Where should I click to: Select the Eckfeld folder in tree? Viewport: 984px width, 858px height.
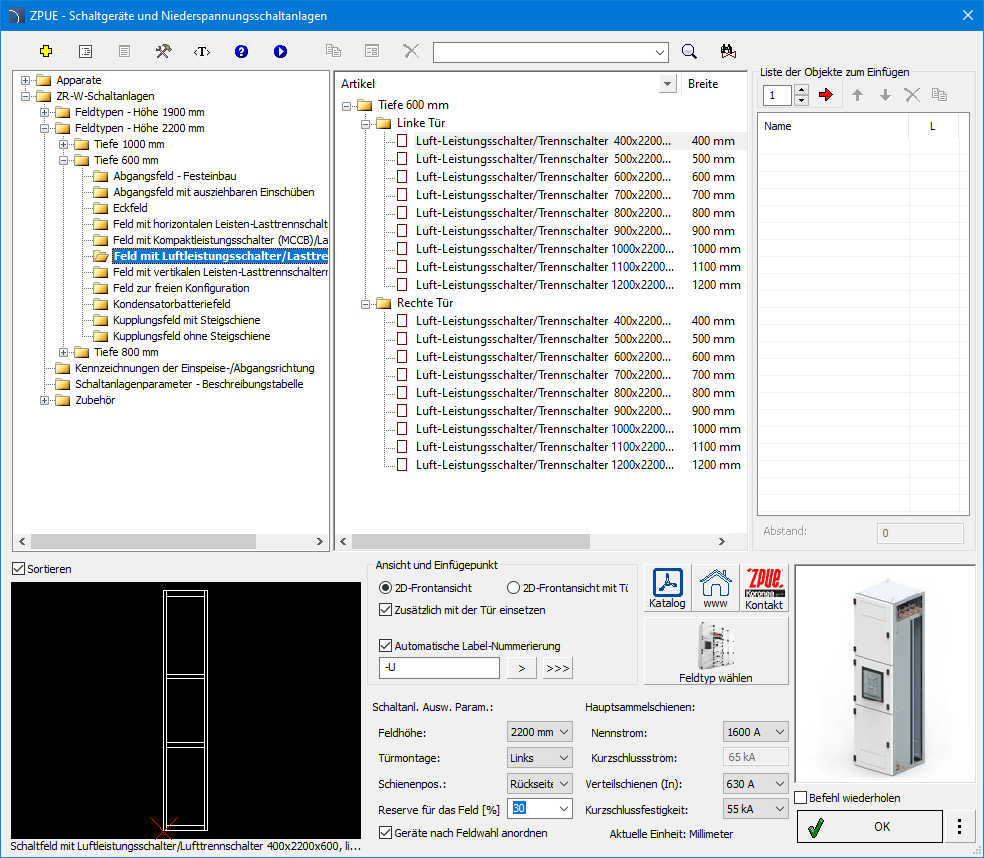click(x=130, y=208)
